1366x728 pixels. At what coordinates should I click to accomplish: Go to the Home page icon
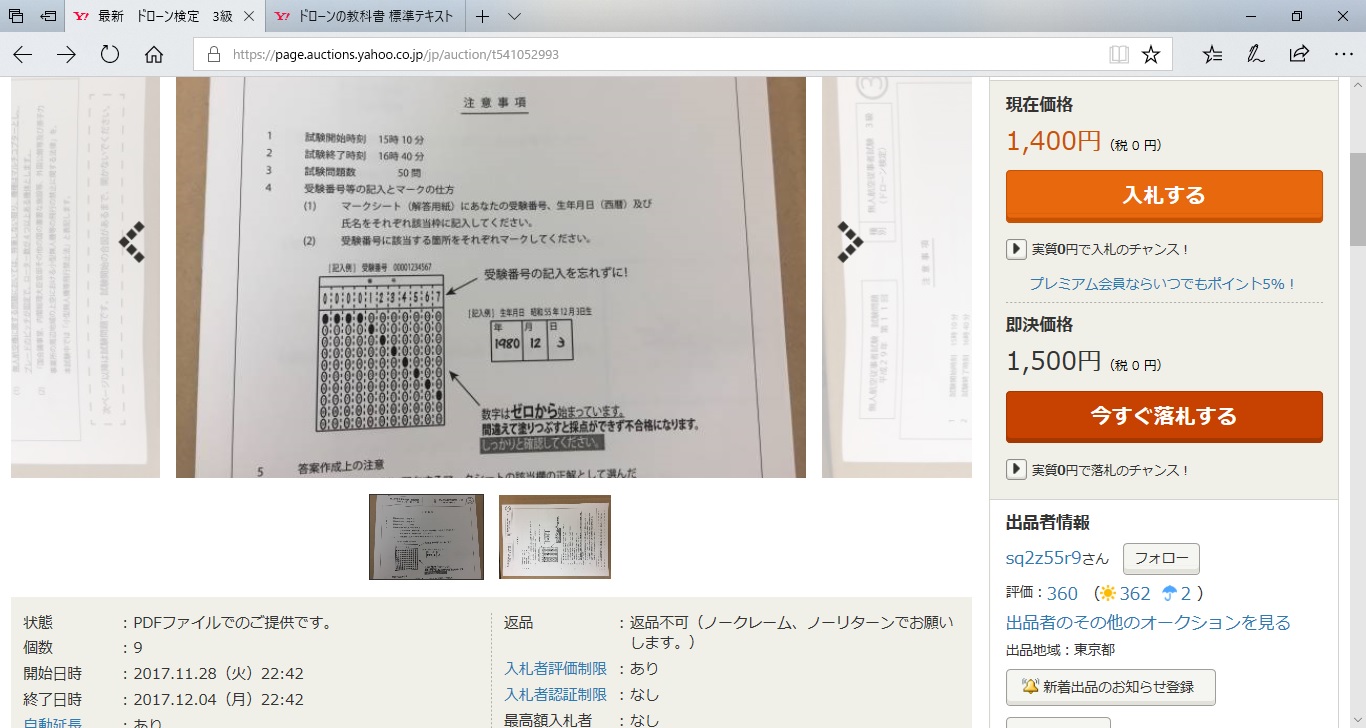[x=154, y=54]
